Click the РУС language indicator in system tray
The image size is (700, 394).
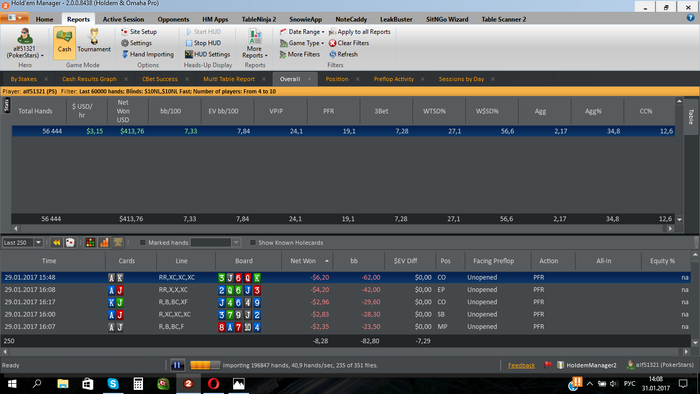629,383
